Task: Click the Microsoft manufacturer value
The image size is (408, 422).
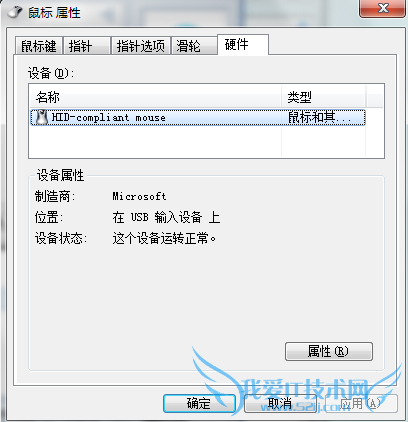Action: 139,196
